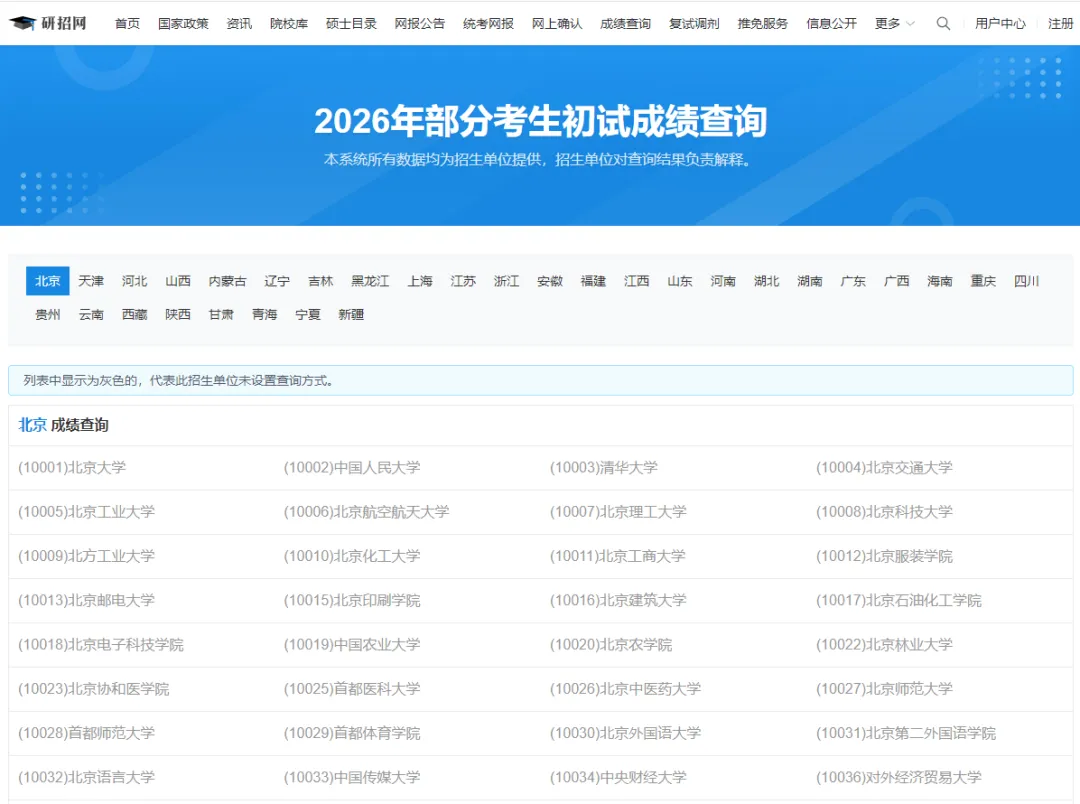Select the 青海 province tab

click(x=264, y=314)
